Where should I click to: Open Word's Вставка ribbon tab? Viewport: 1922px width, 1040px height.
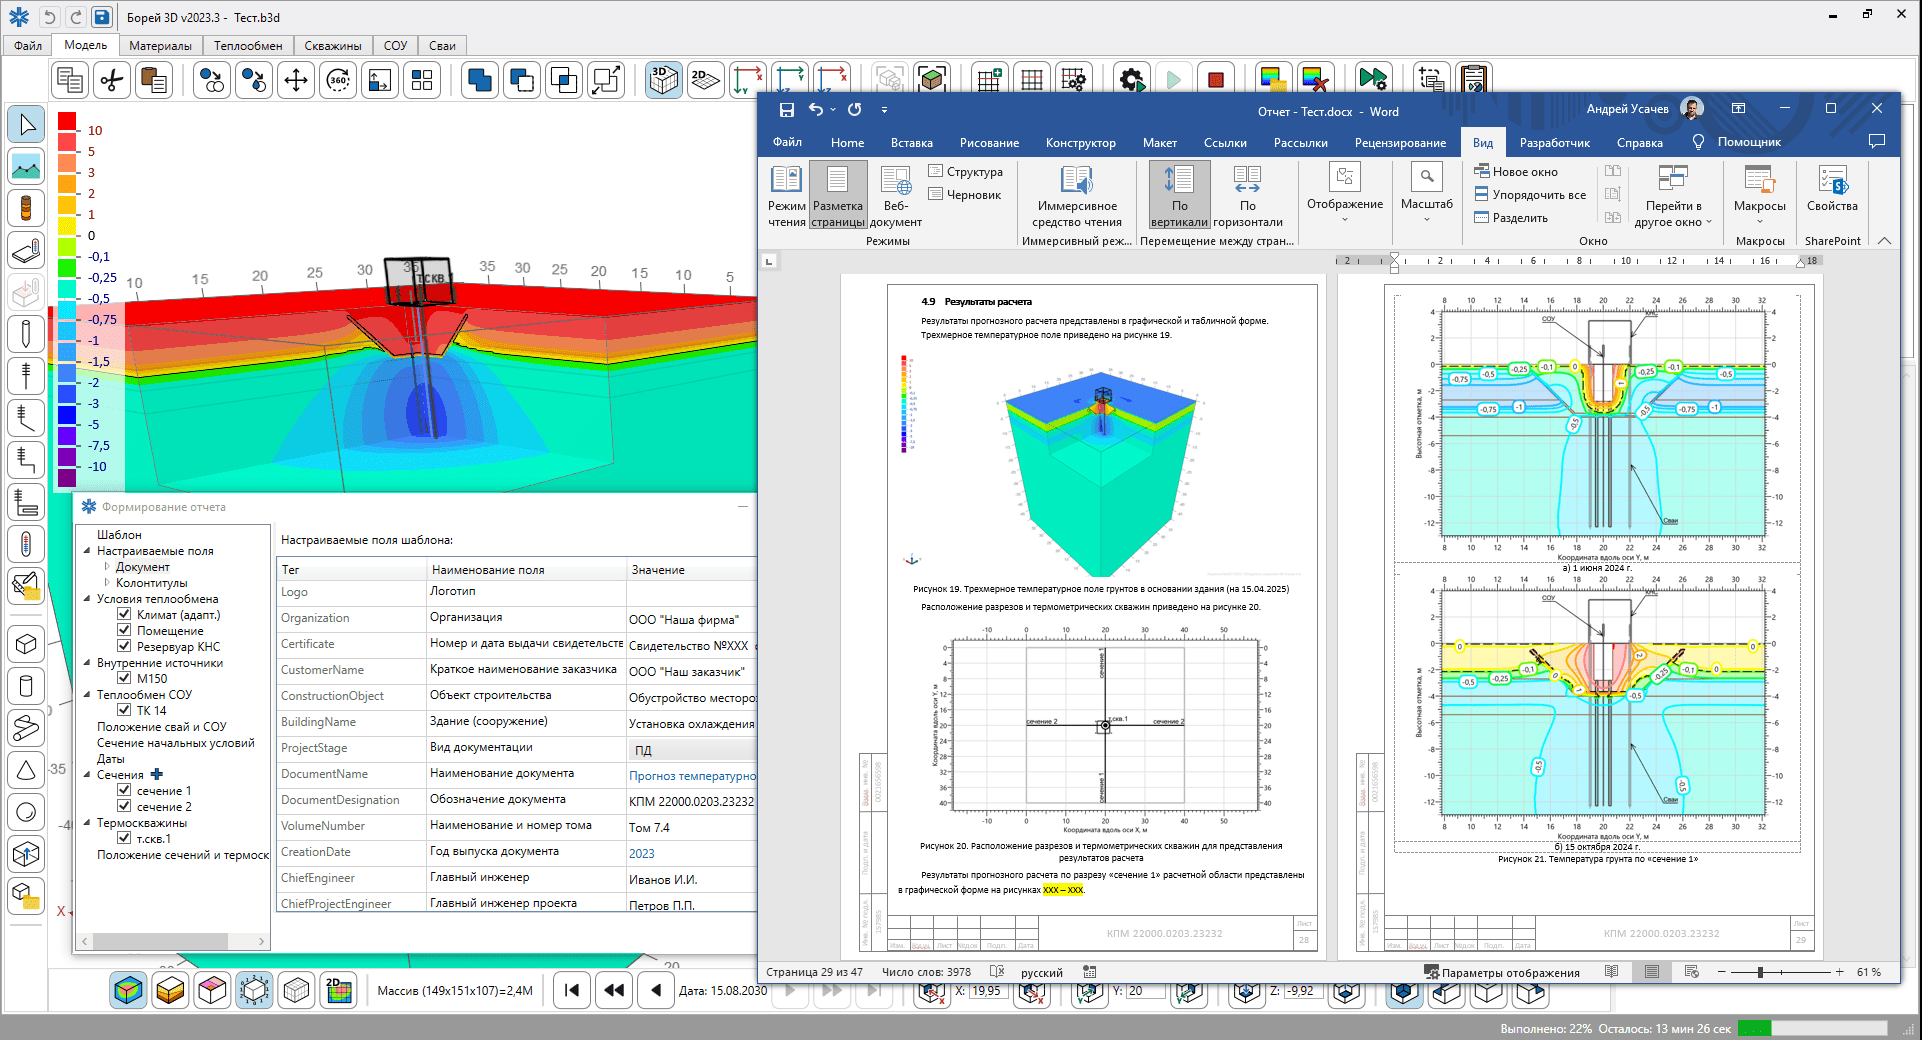pyautogui.click(x=911, y=142)
